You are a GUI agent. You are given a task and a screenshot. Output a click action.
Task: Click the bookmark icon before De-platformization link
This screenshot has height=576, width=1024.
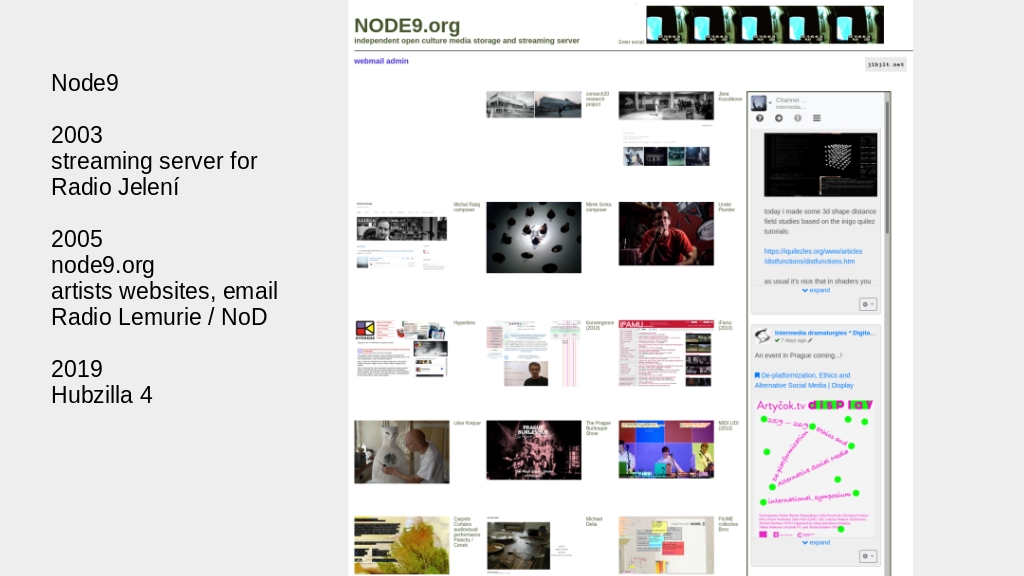[757, 376]
